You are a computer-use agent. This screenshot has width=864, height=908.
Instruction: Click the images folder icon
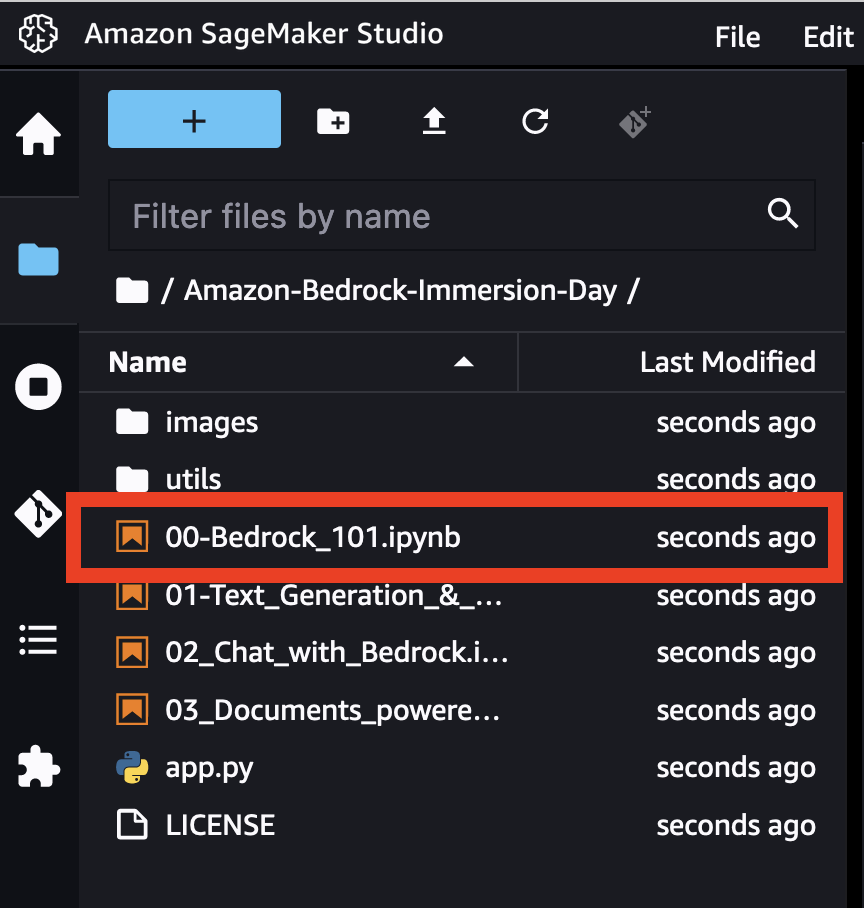(132, 421)
